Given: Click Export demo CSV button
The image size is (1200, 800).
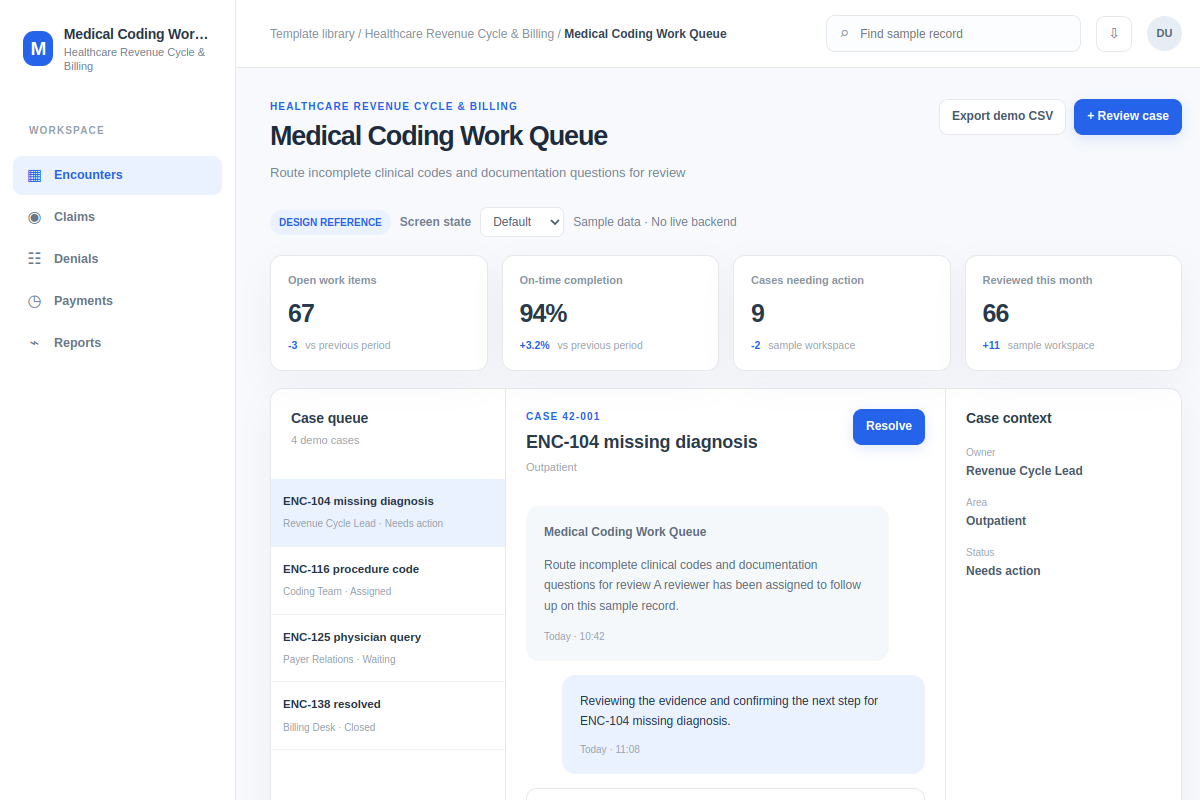Looking at the screenshot, I should pos(1002,116).
